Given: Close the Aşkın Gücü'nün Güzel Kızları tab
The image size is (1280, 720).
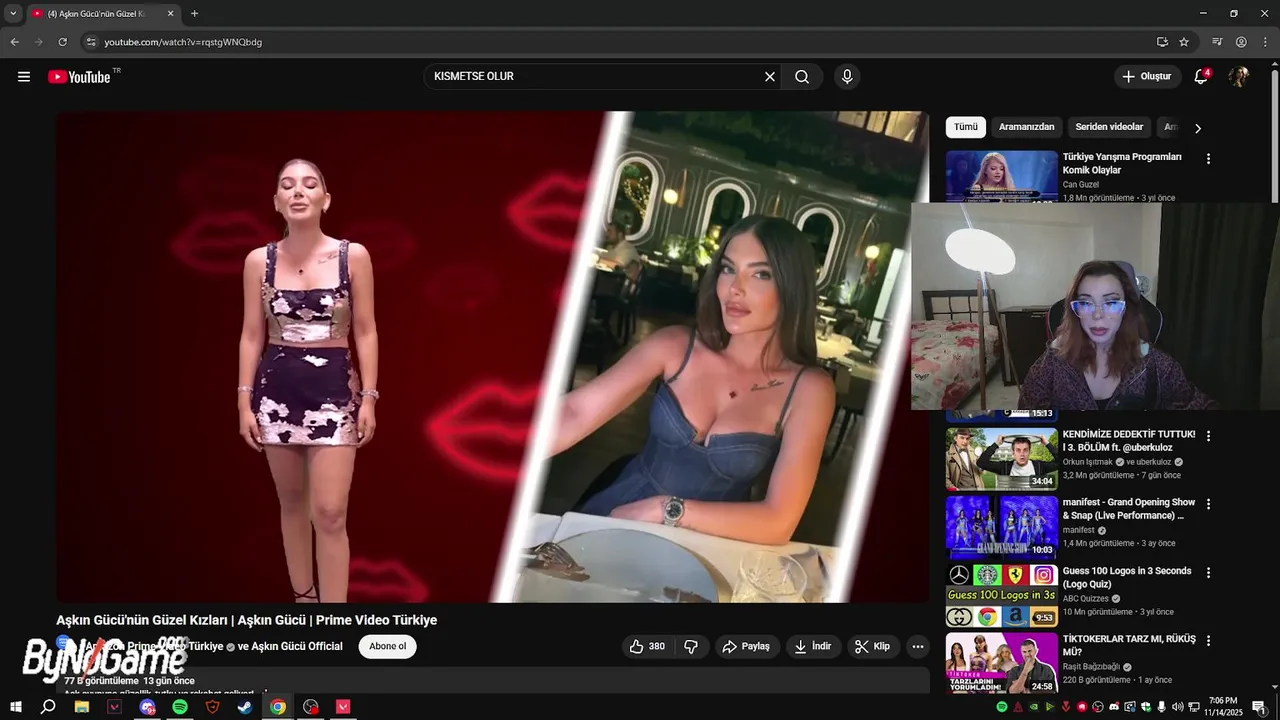Looking at the screenshot, I should [x=170, y=14].
